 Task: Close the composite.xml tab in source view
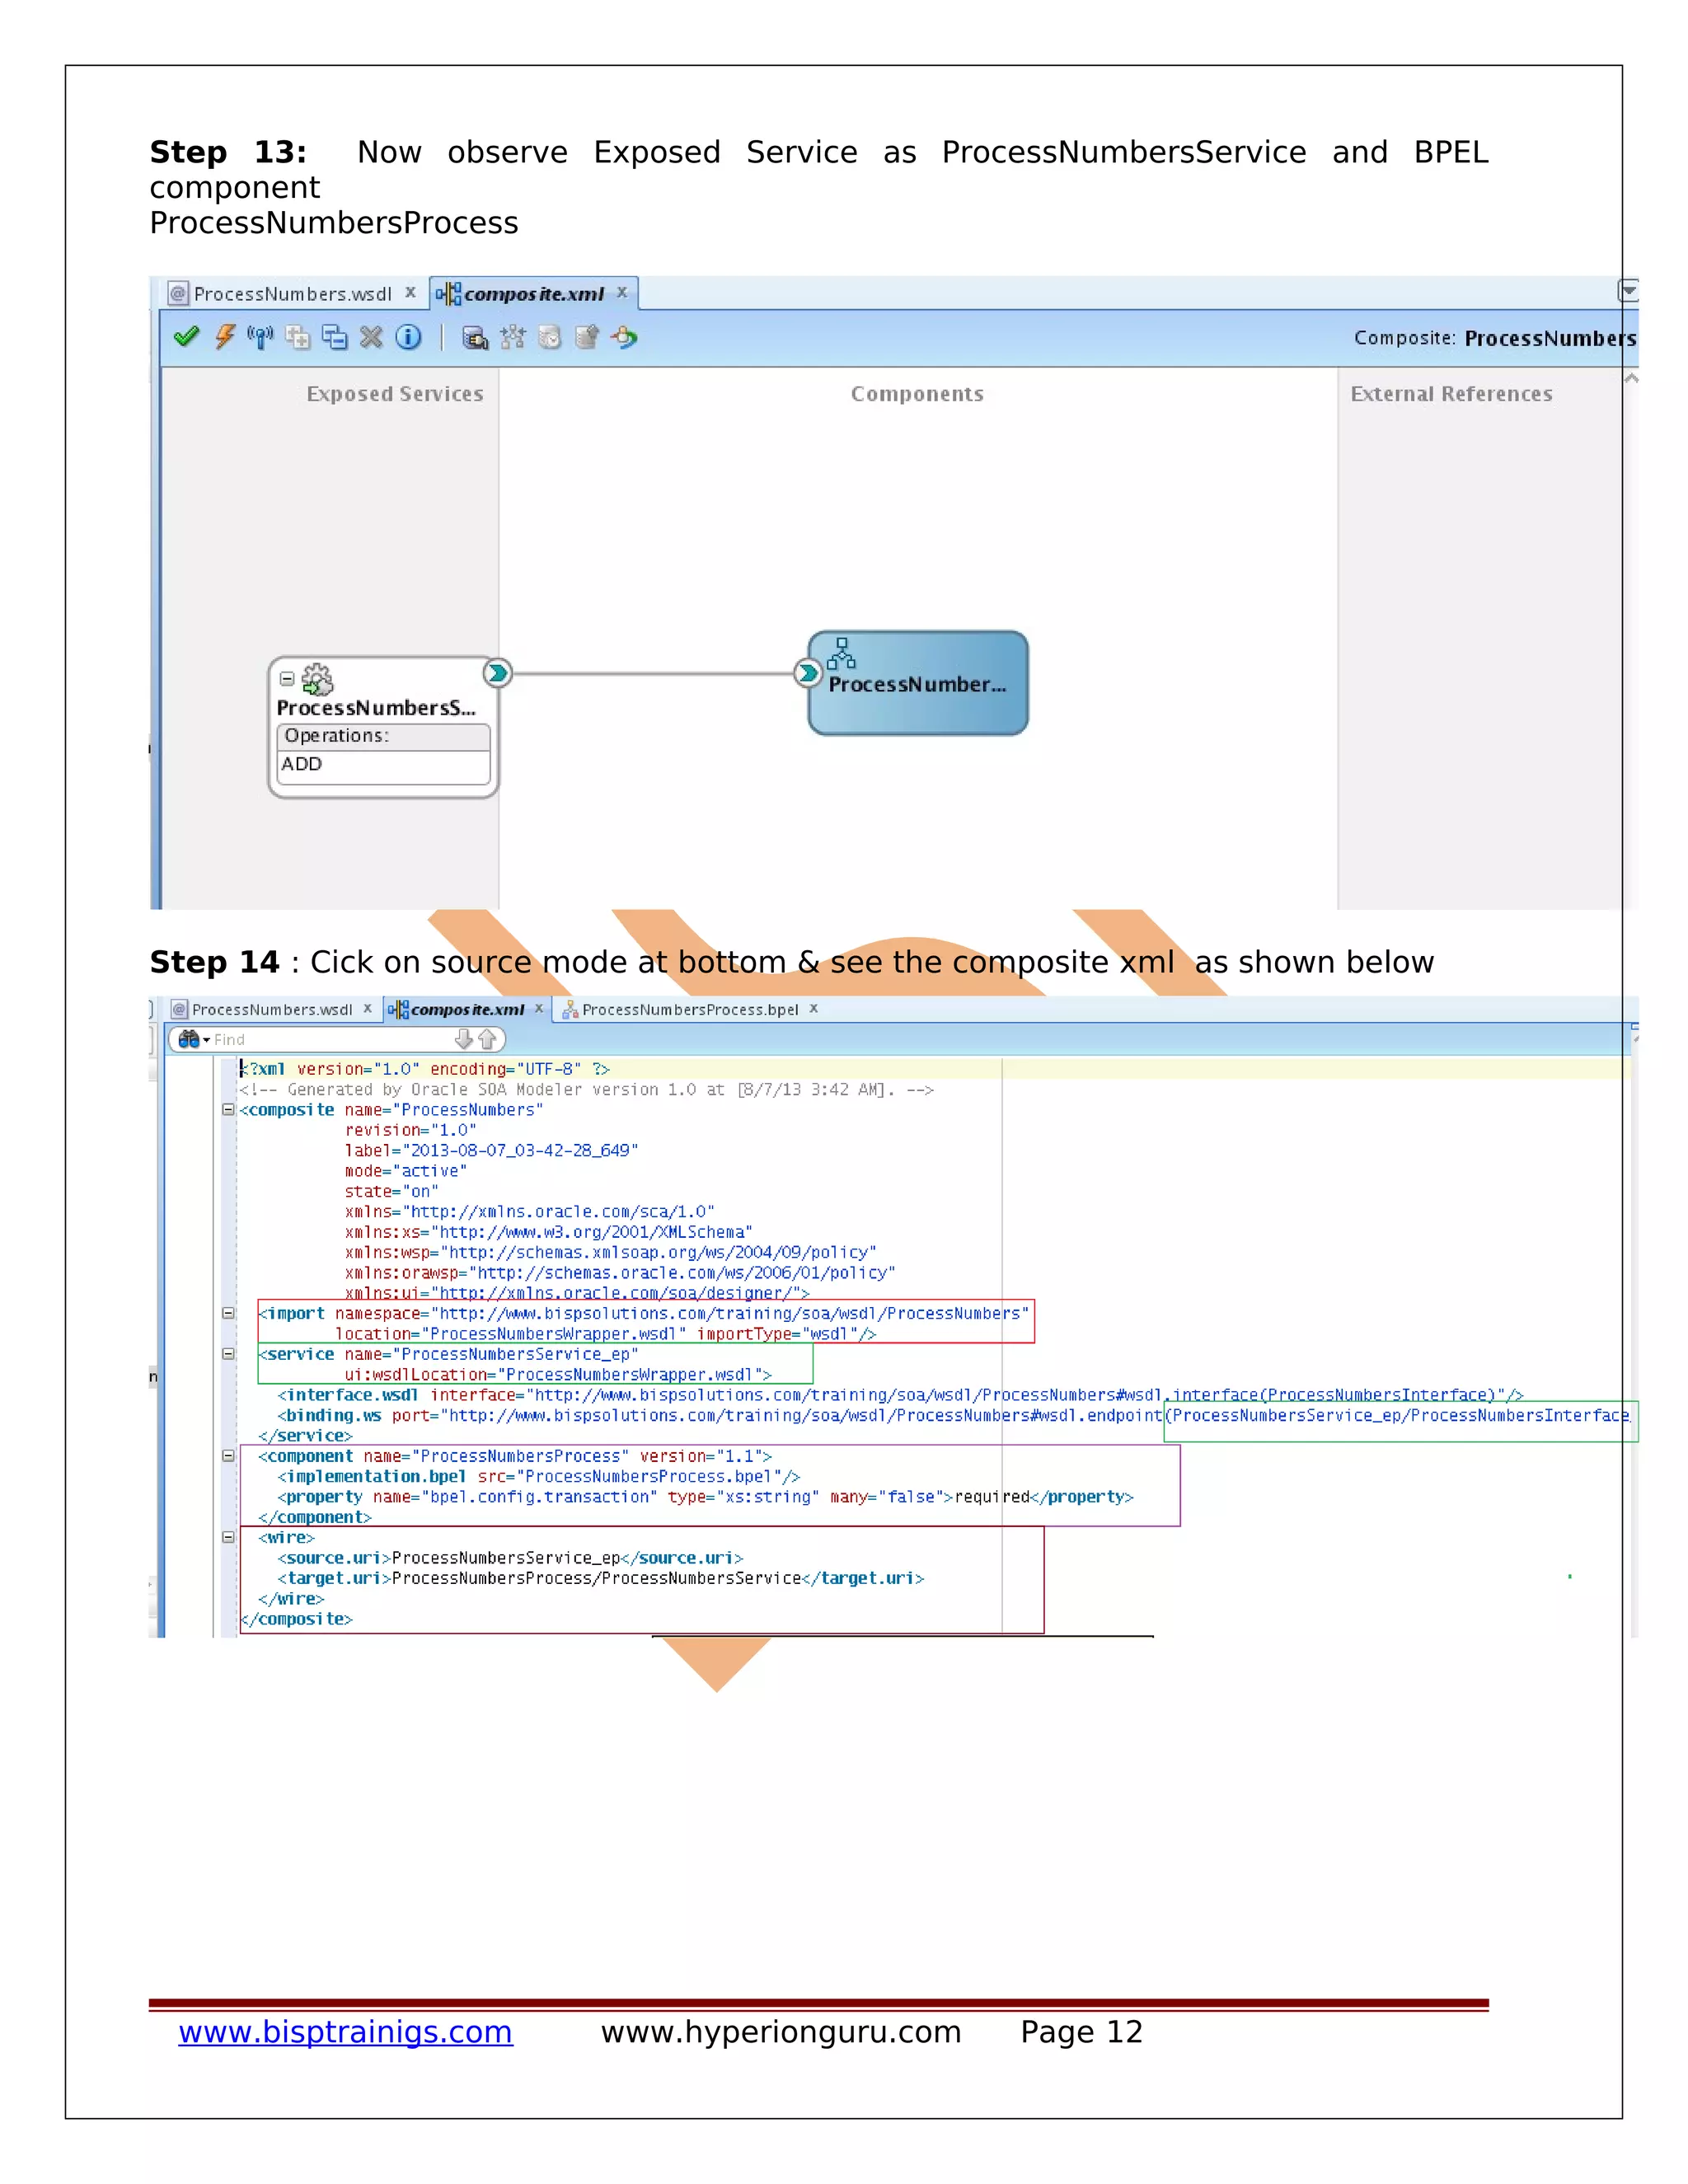(x=539, y=1009)
